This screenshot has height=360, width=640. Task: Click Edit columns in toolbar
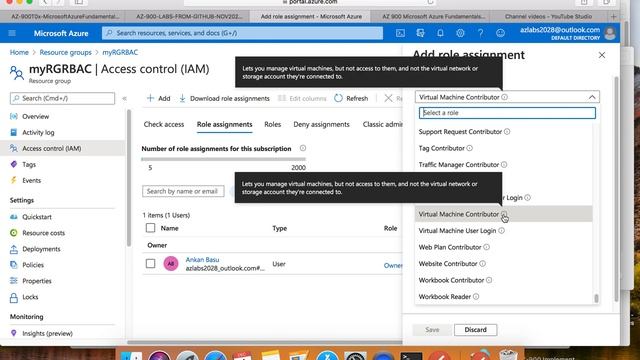302,98
